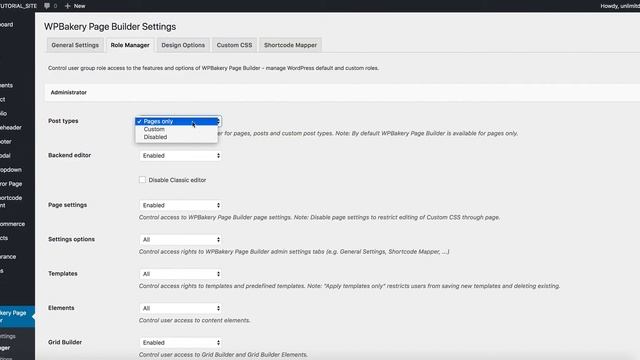This screenshot has width=640, height=360.
Task: Open Settings submenu under WPBakery
Action: (8, 336)
